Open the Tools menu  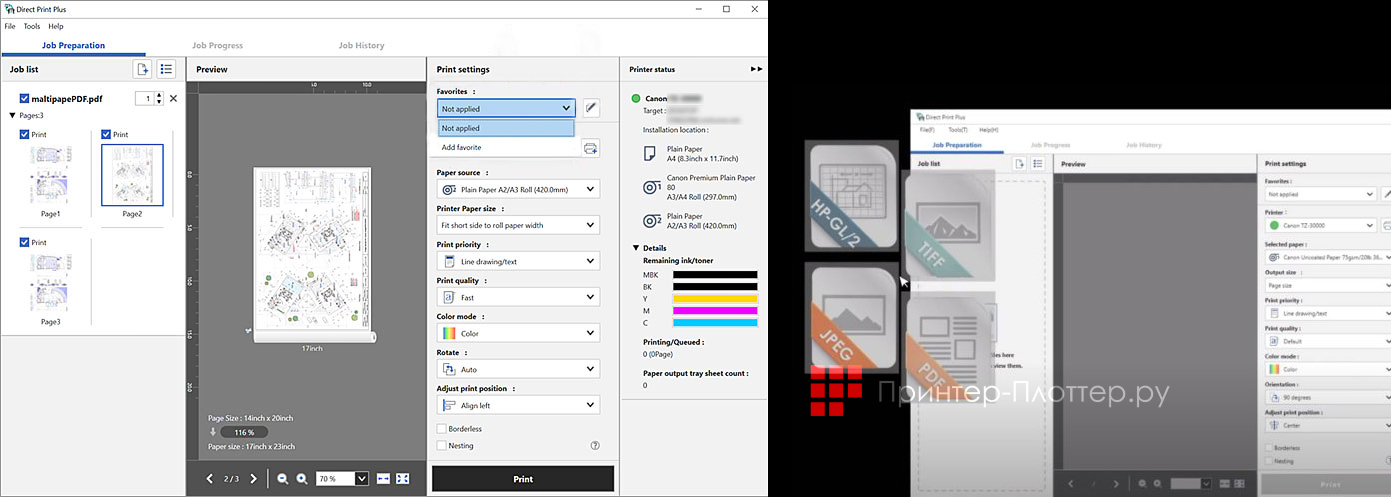coord(32,26)
